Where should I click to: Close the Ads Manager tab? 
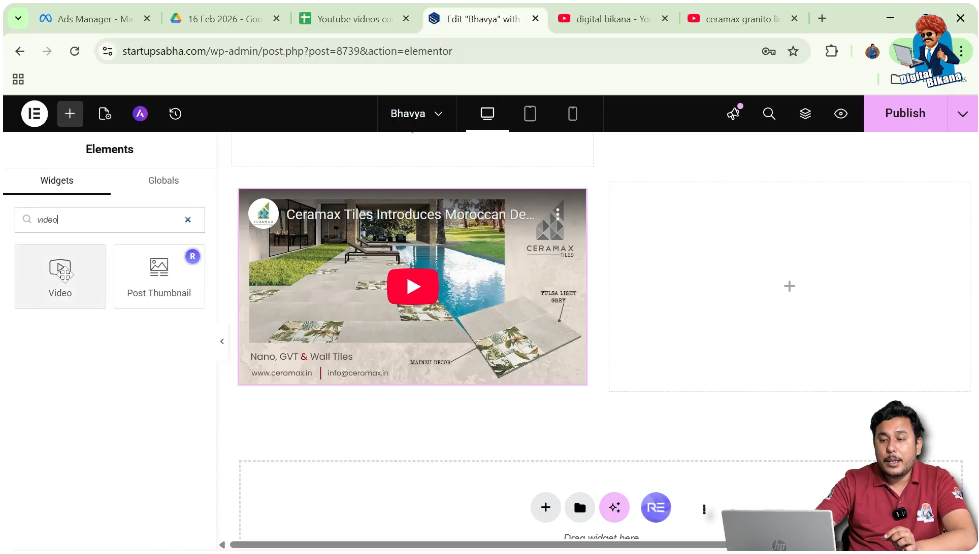click(x=147, y=19)
